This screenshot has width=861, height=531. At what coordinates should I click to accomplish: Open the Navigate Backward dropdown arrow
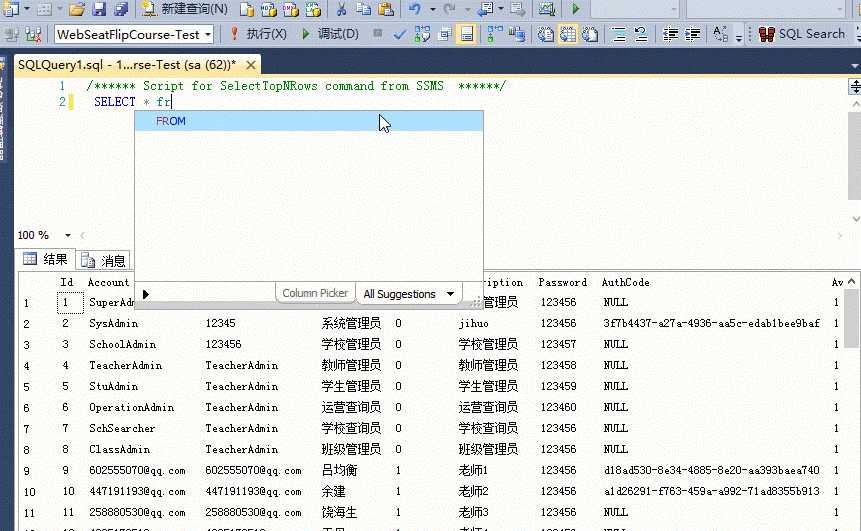tap(501, 9)
